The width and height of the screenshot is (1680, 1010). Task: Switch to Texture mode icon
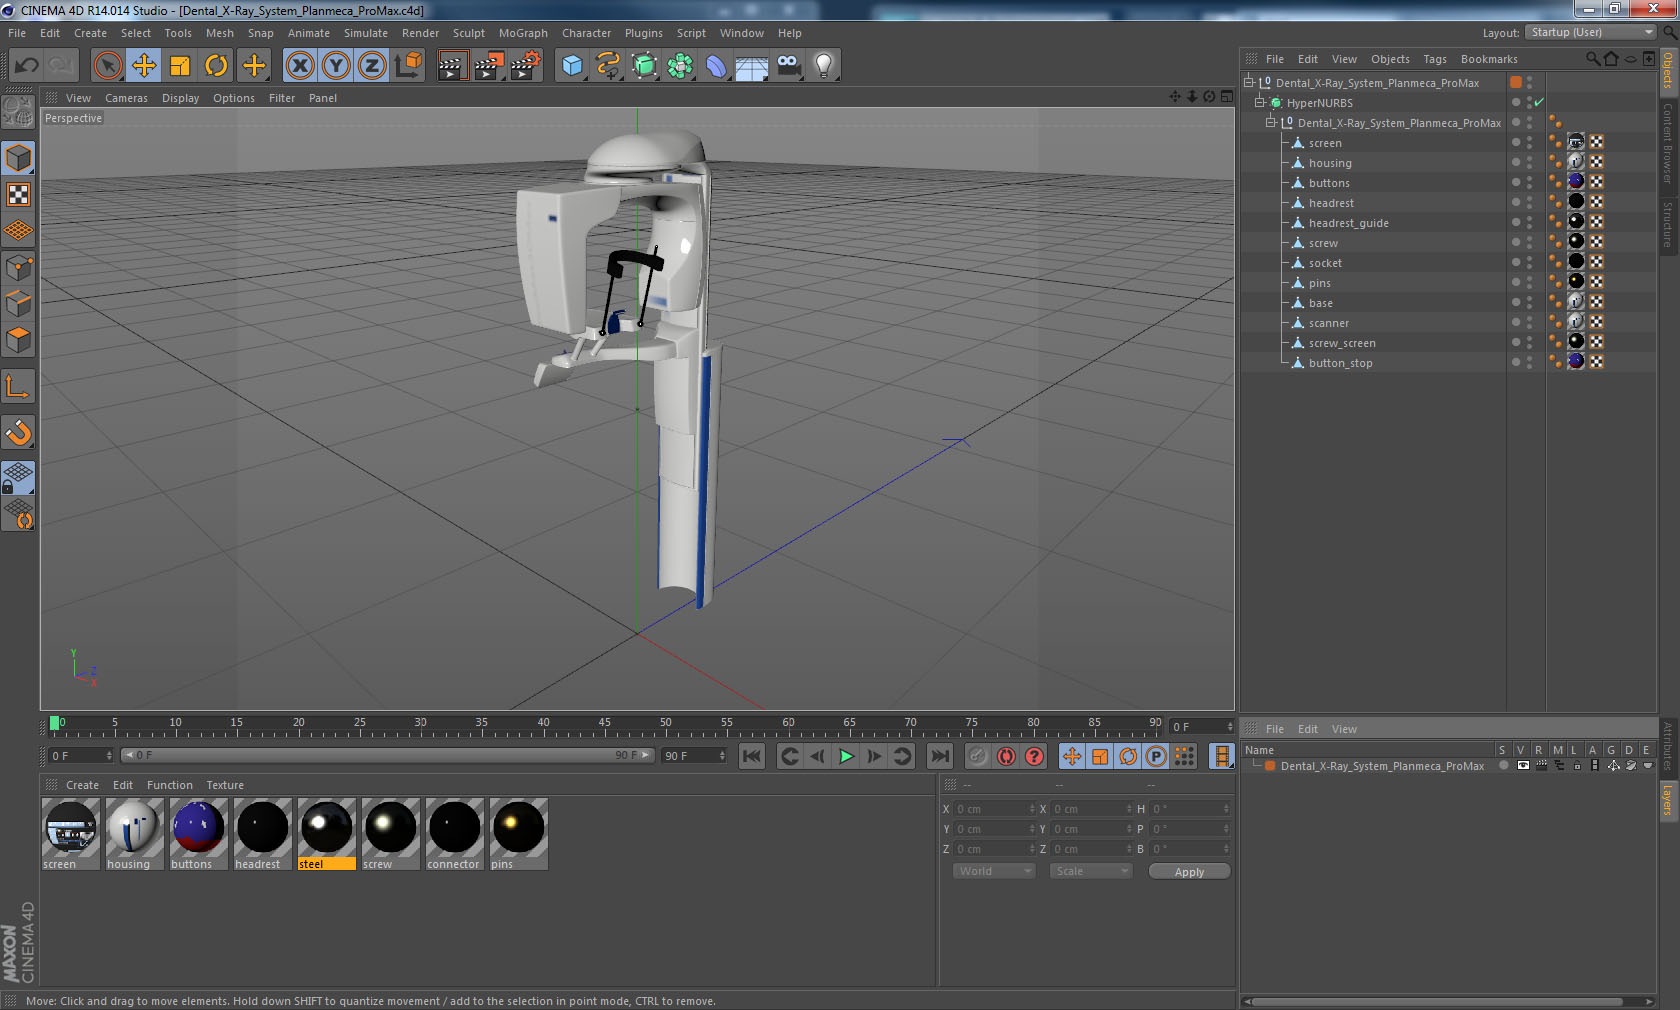click(18, 195)
